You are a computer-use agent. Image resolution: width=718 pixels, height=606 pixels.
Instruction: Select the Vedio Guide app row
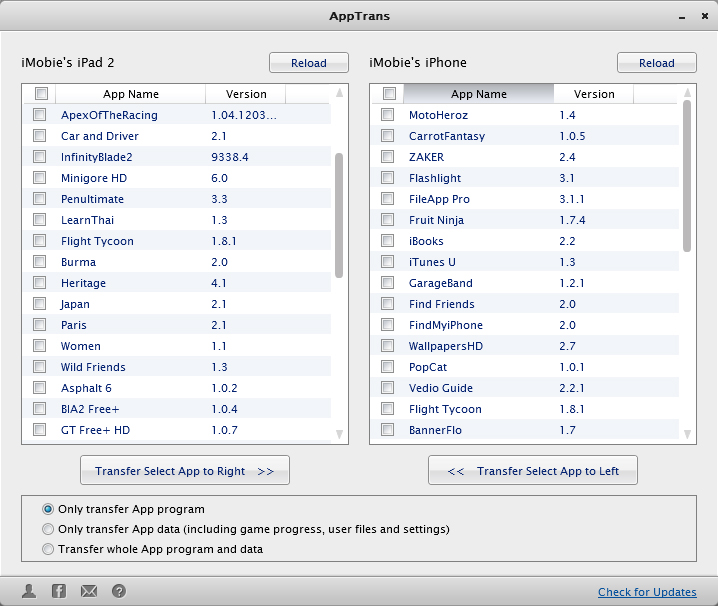pos(525,388)
